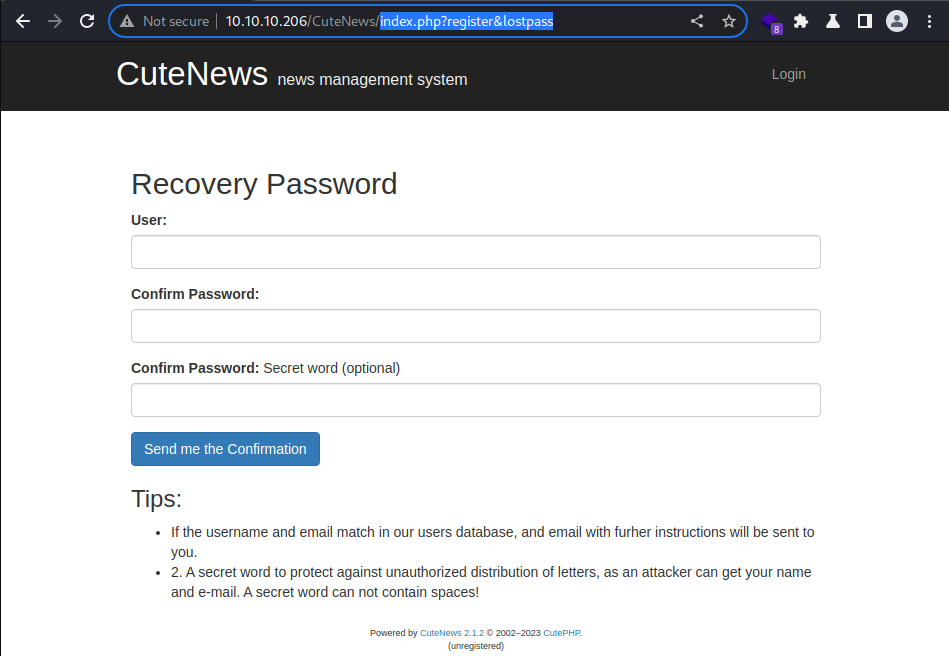Image resolution: width=949 pixels, height=656 pixels.
Task: Click the address bar URL
Action: pyautogui.click(x=389, y=21)
